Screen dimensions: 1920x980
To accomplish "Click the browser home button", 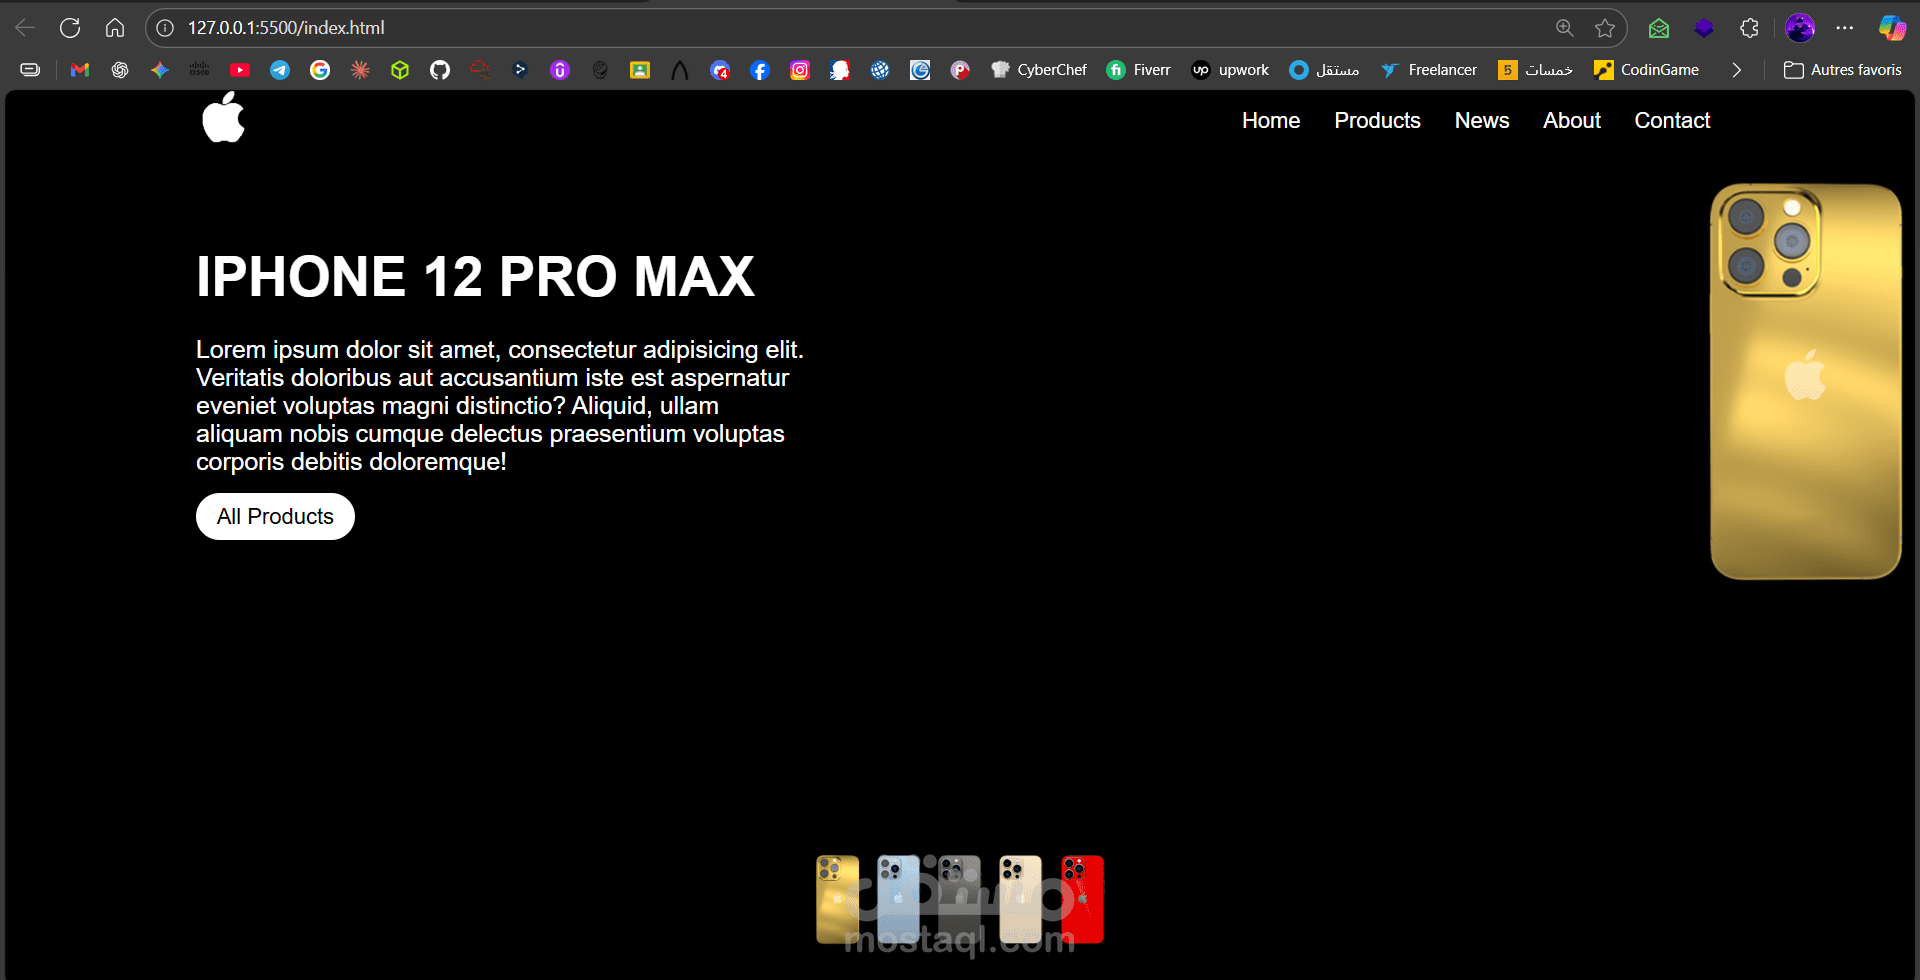I will [x=115, y=28].
